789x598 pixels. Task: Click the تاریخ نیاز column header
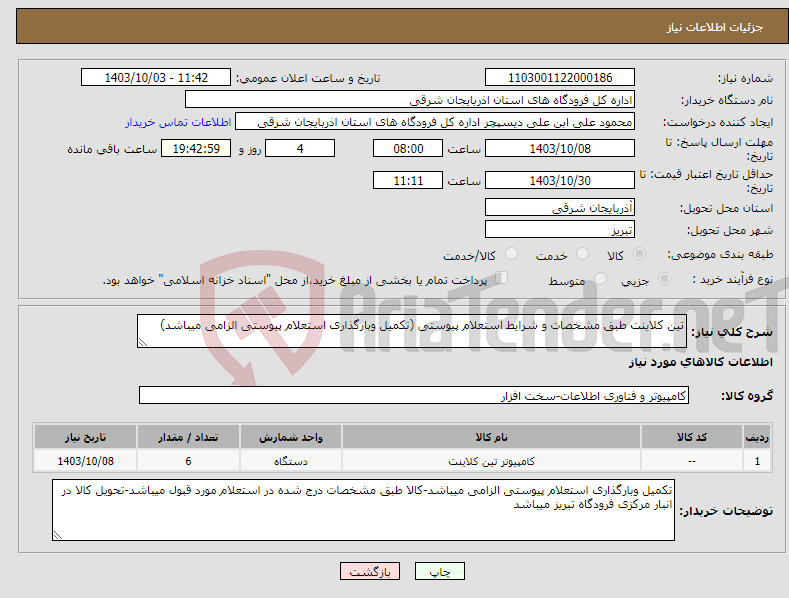(86, 437)
